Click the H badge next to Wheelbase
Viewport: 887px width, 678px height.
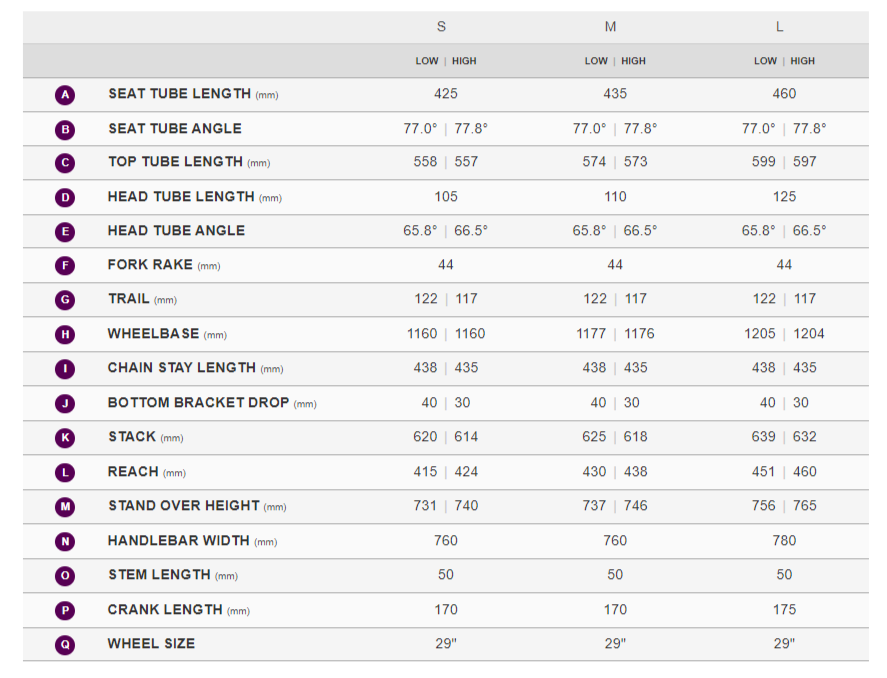[65, 334]
